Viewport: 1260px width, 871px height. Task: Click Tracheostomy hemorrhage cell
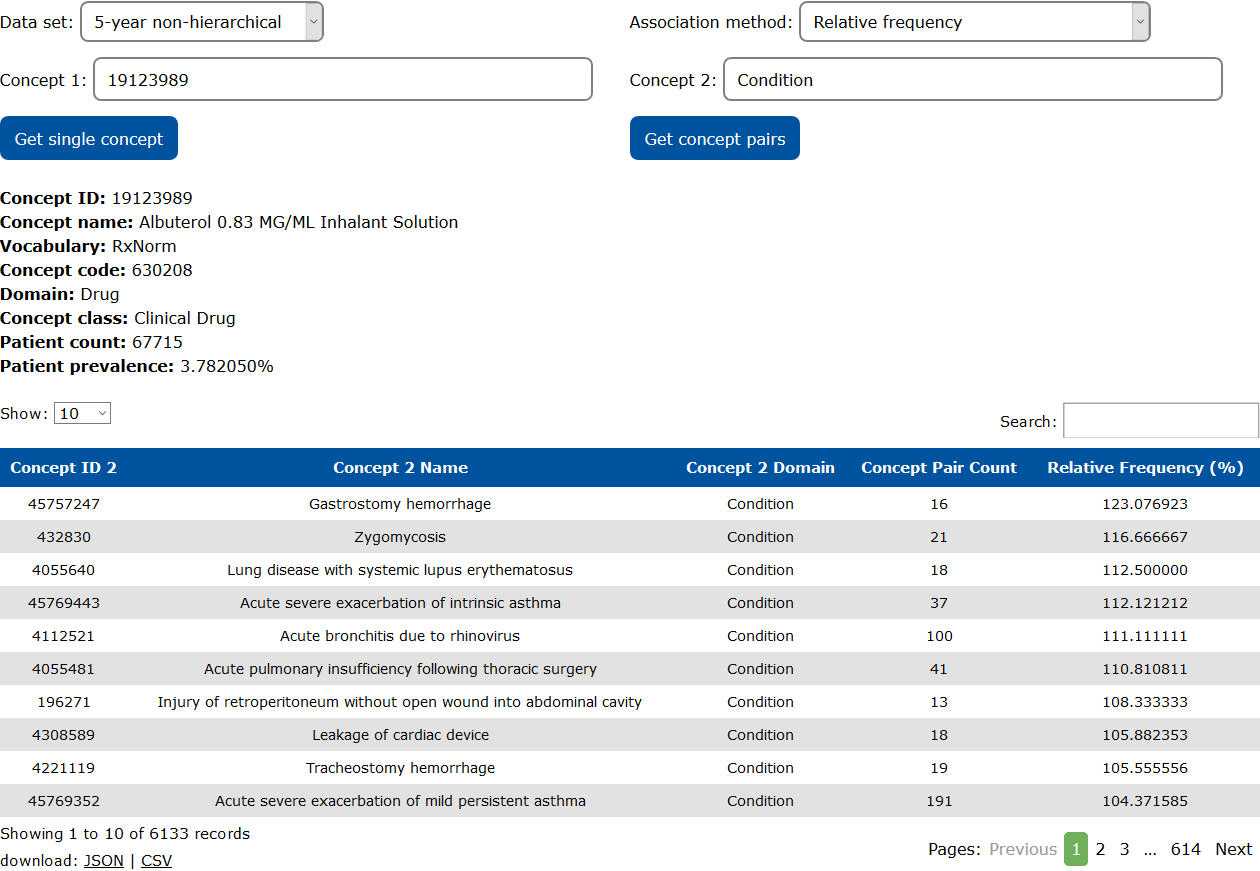click(x=400, y=768)
